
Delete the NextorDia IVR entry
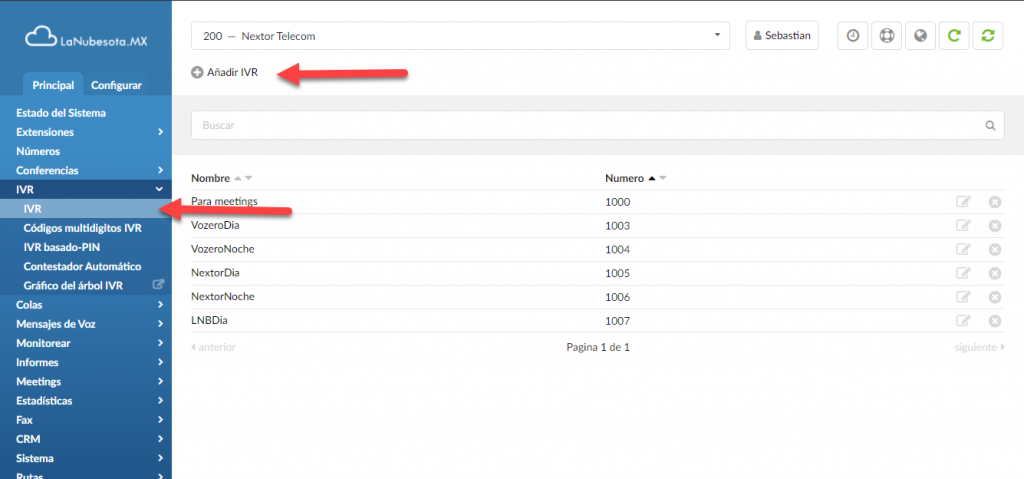click(995, 273)
